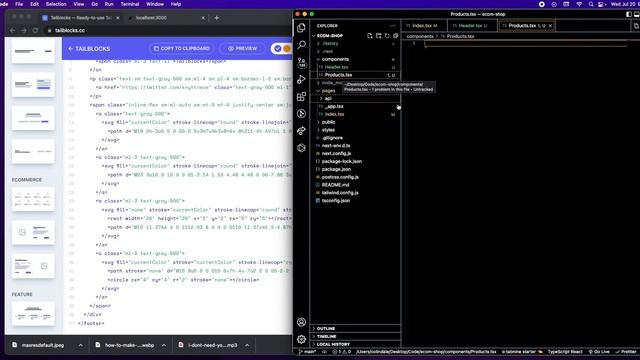Image resolution: width=640 pixels, height=360 pixels.
Task: Refresh the ECOM-SHOP explorer tree
Action: point(387,36)
